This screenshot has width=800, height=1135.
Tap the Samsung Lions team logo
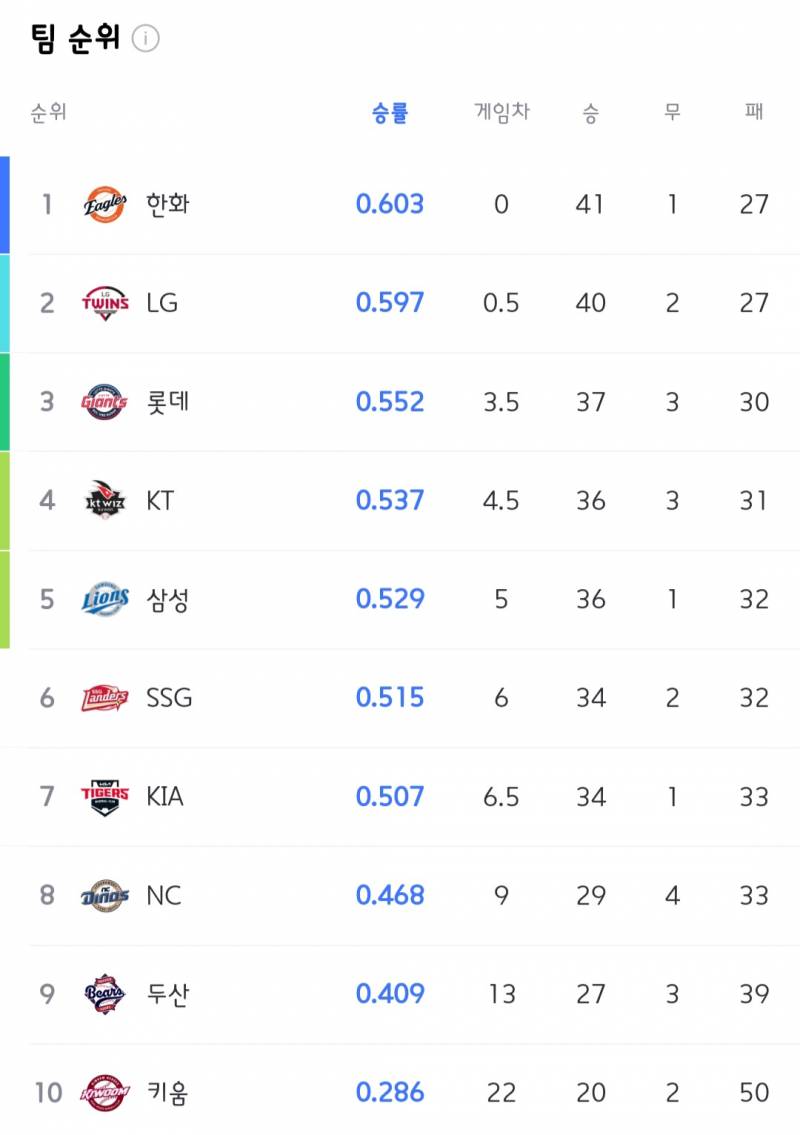(x=105, y=599)
